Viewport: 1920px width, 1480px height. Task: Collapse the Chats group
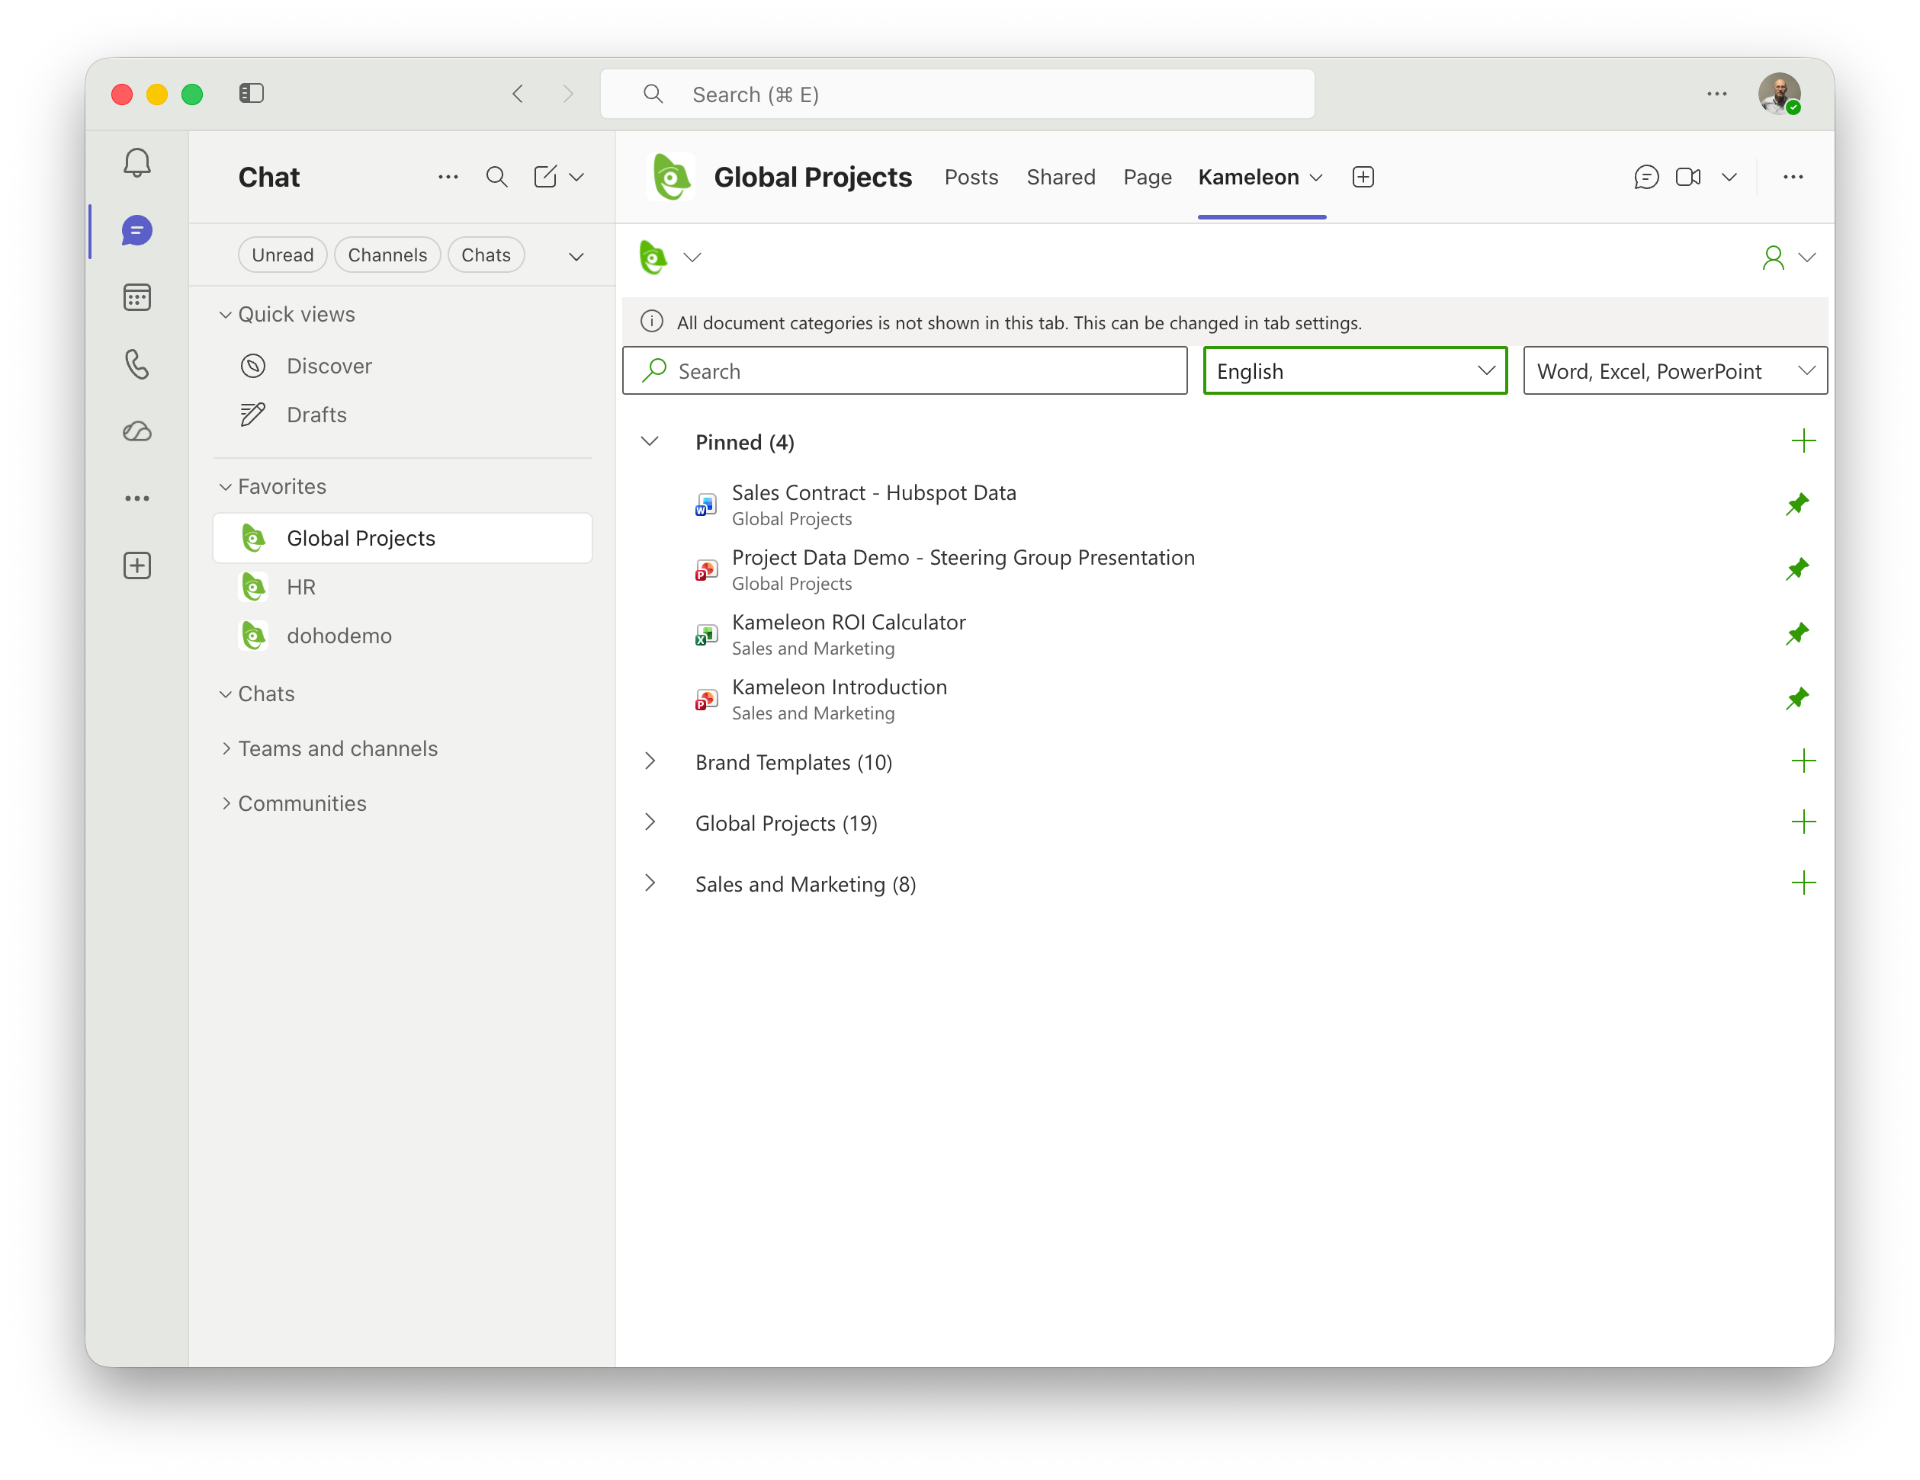pyautogui.click(x=225, y=694)
